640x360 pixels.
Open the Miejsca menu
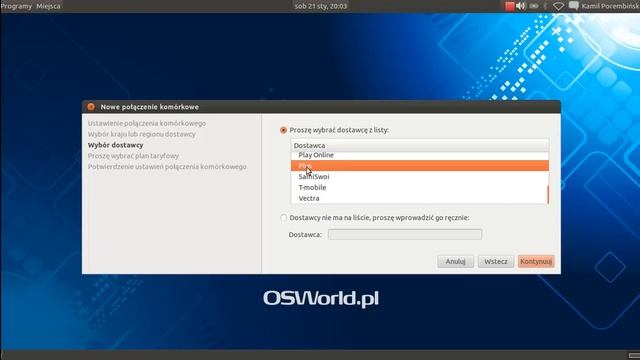[x=48, y=6]
